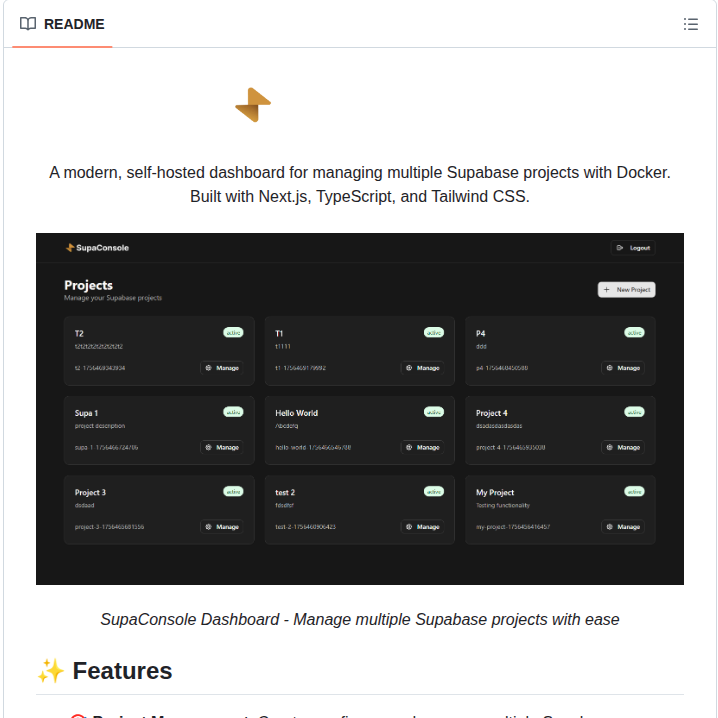Click the orange SupaConsole logo above the description
This screenshot has height=718, width=718.
click(253, 105)
